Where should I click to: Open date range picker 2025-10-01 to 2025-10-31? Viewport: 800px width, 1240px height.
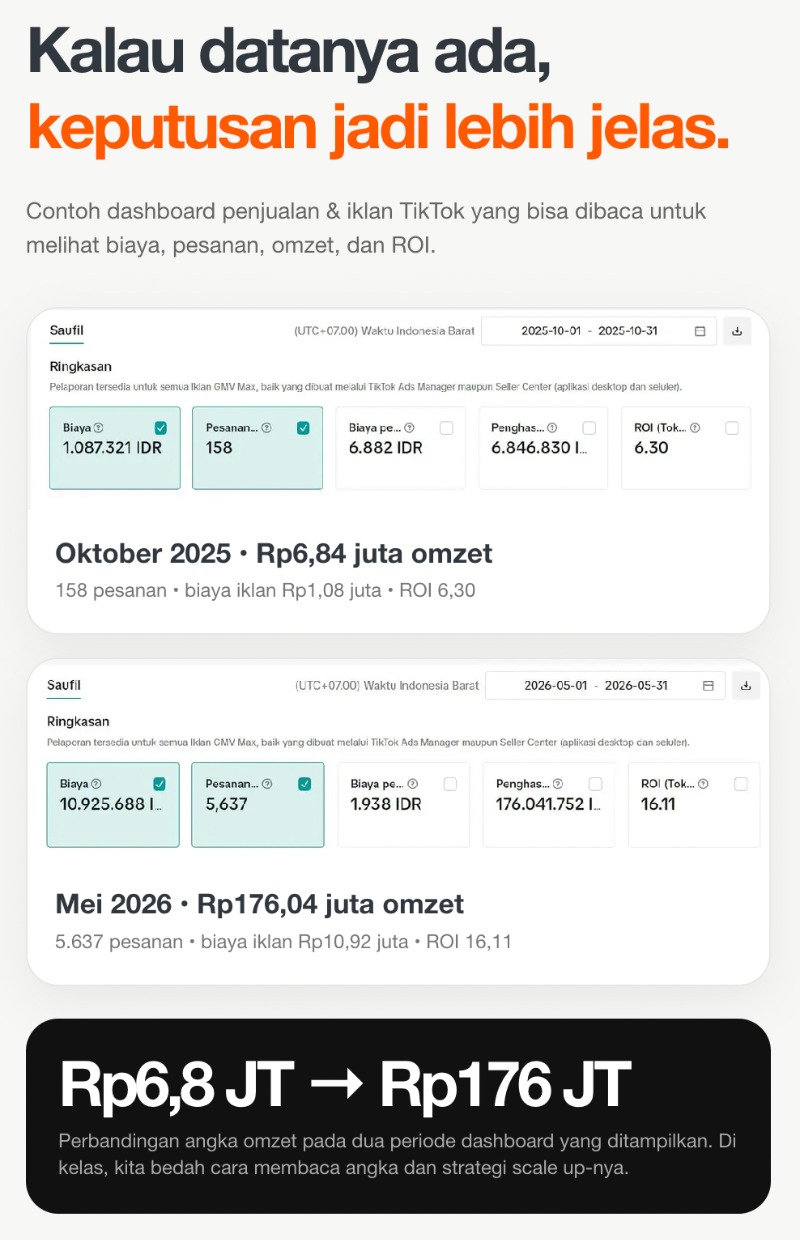599,331
